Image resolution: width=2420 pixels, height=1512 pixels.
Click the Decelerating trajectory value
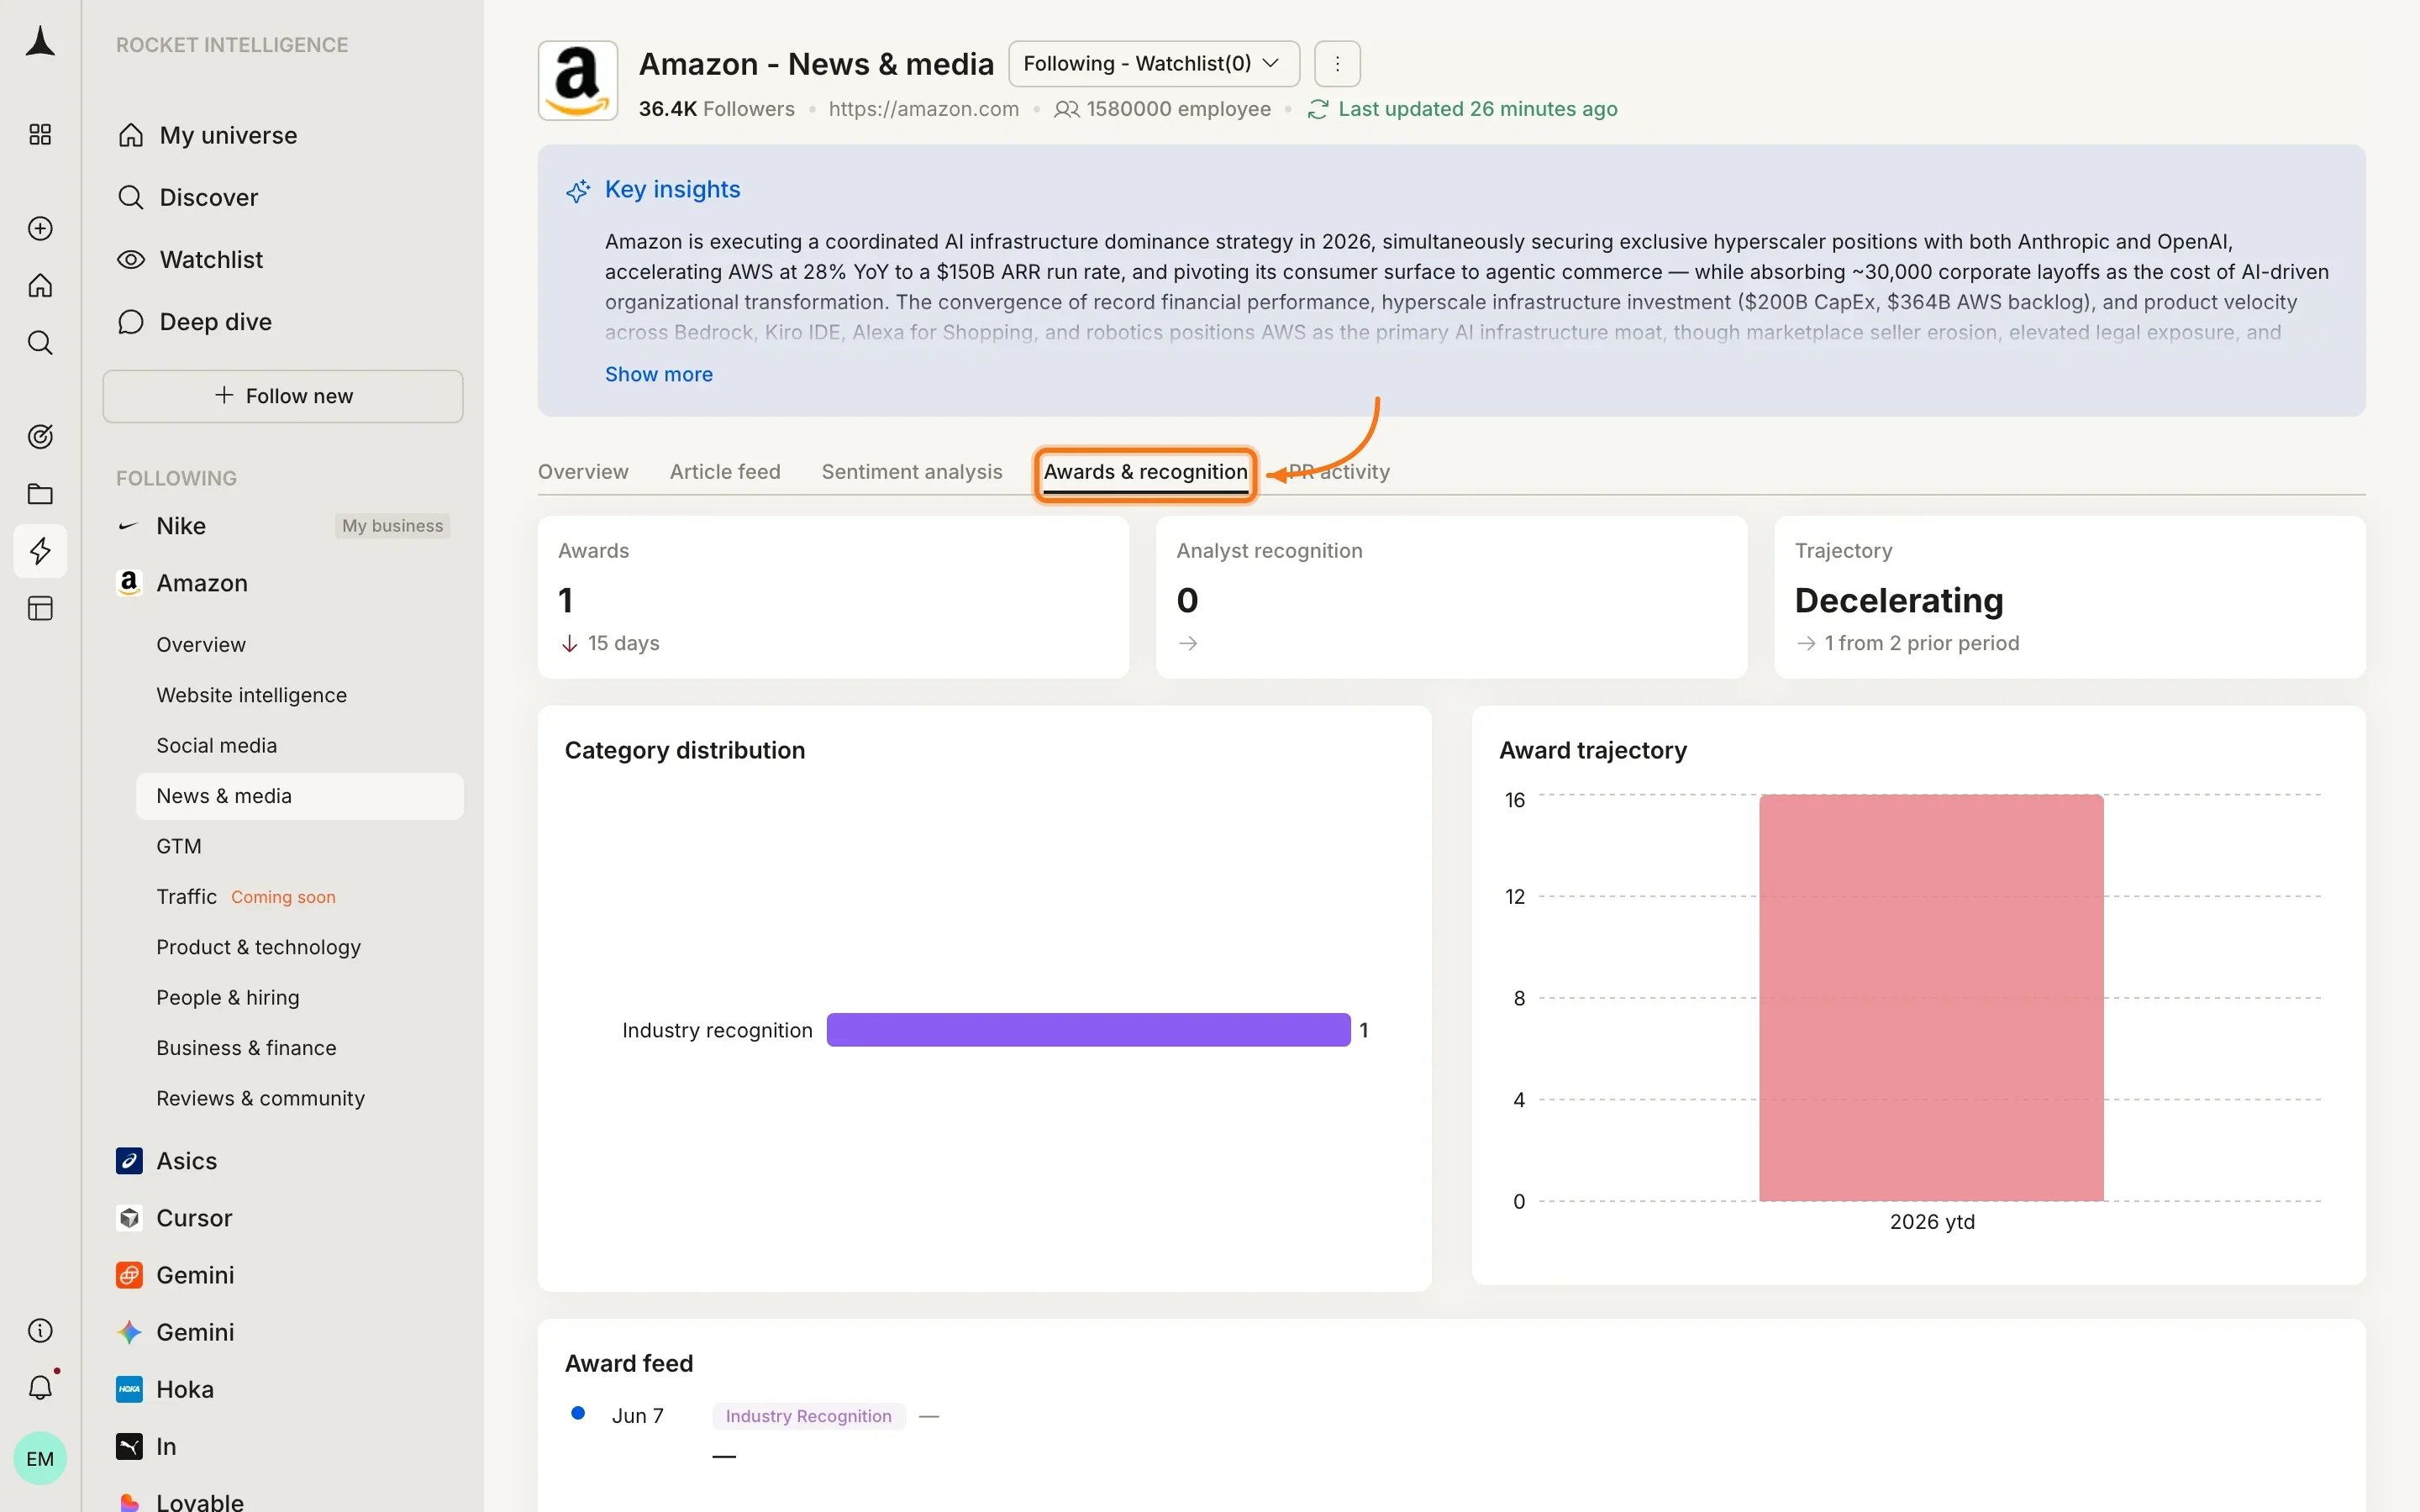[x=1899, y=600]
